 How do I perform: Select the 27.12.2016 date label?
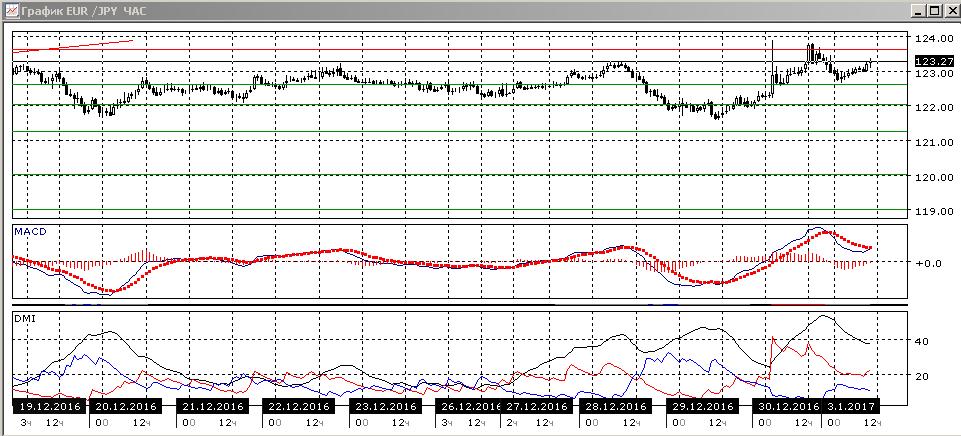pos(538,406)
